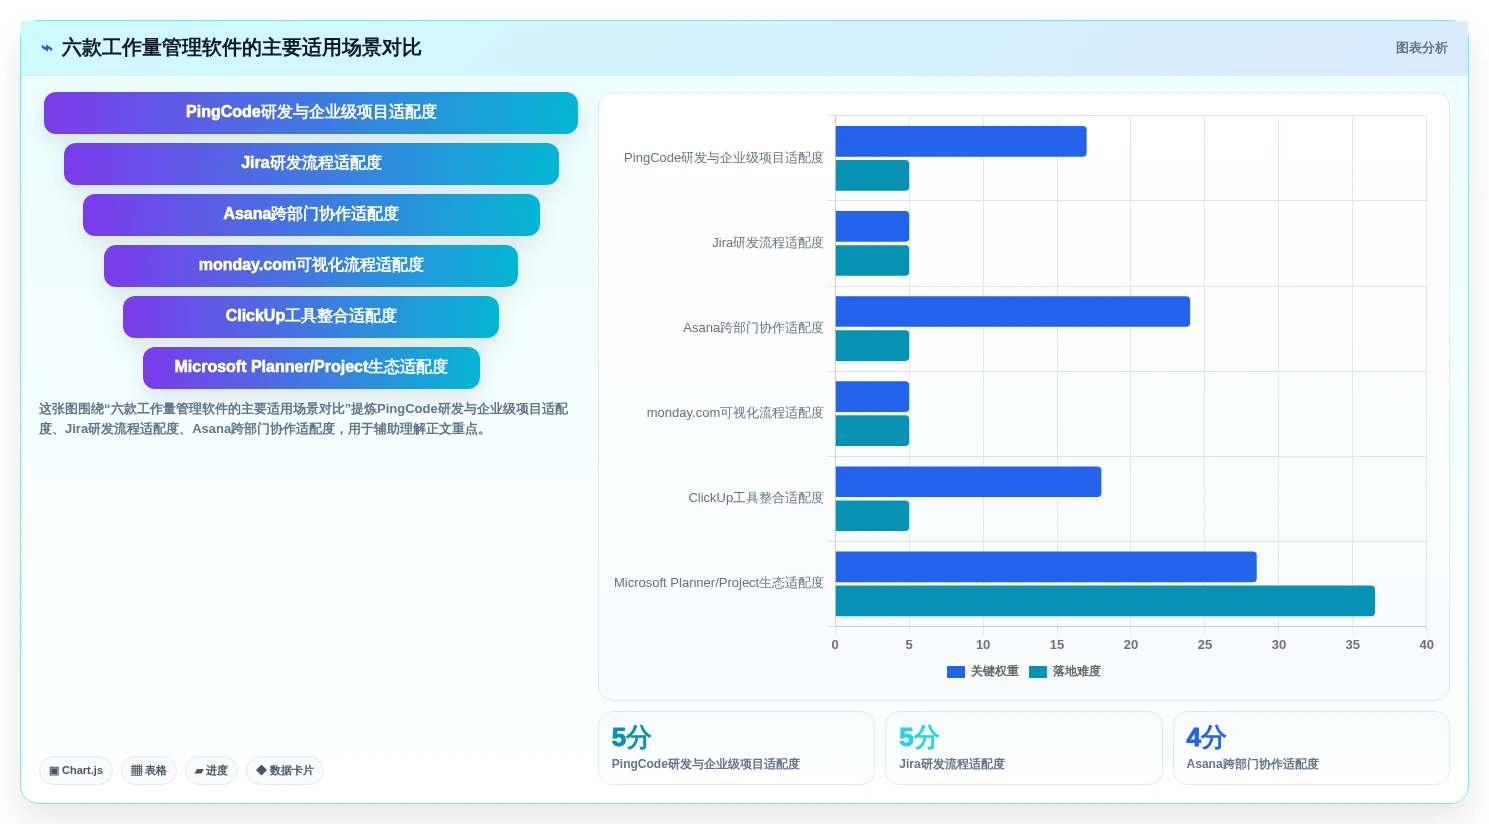The height and width of the screenshot is (824, 1489).
Task: Click the 进度 tag chip
Action: pos(211,771)
